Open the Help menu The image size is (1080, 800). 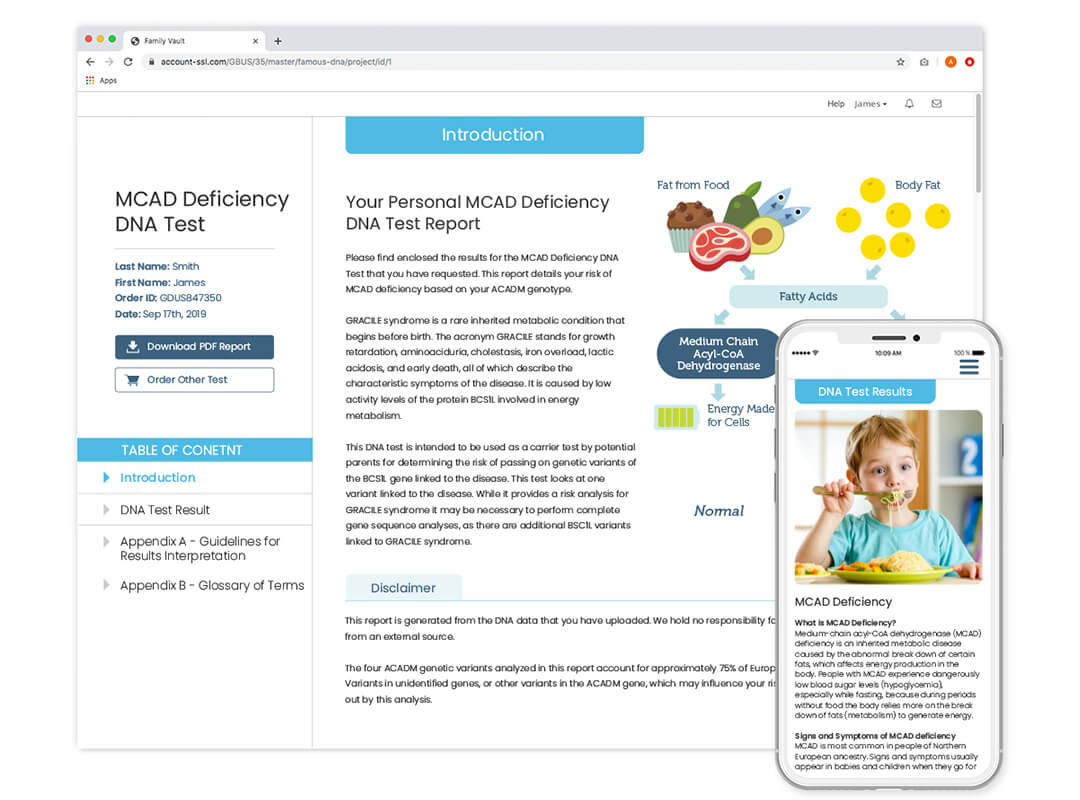point(835,104)
